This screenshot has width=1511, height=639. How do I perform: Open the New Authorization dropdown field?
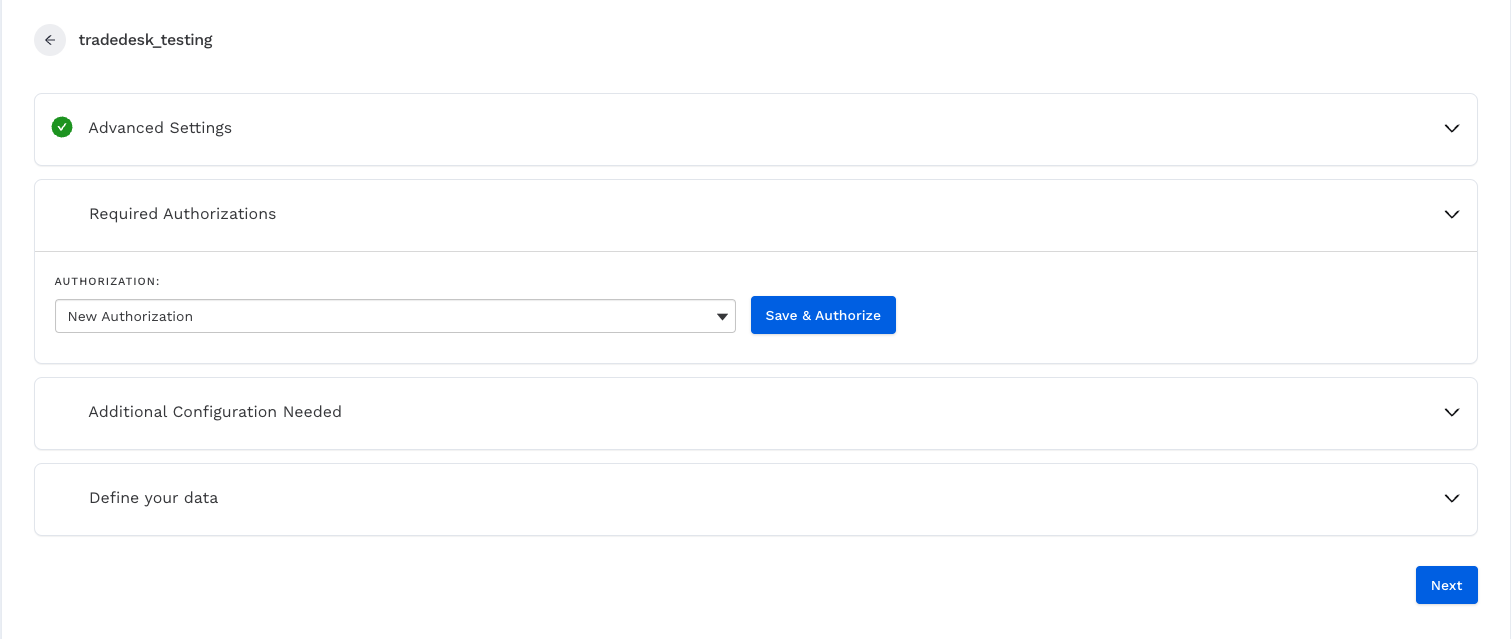pyautogui.click(x=380, y=316)
